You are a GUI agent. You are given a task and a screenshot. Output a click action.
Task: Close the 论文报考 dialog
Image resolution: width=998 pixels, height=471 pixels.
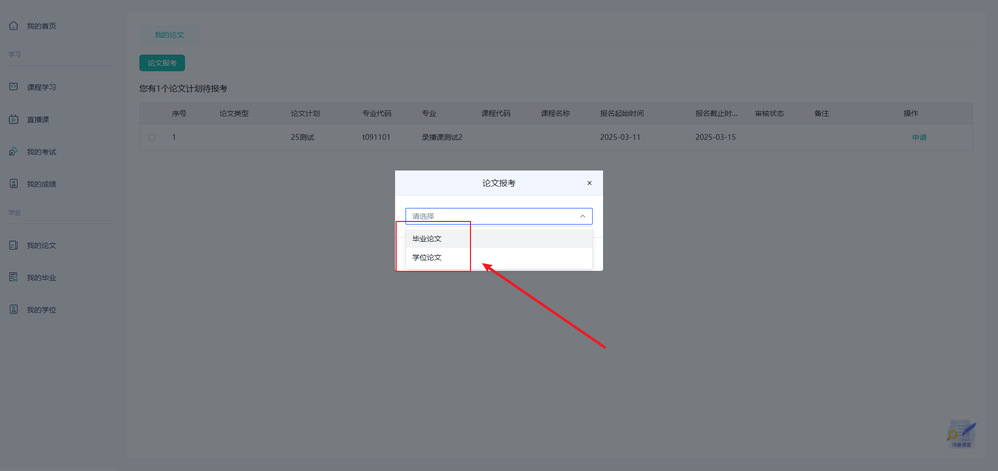coord(589,183)
